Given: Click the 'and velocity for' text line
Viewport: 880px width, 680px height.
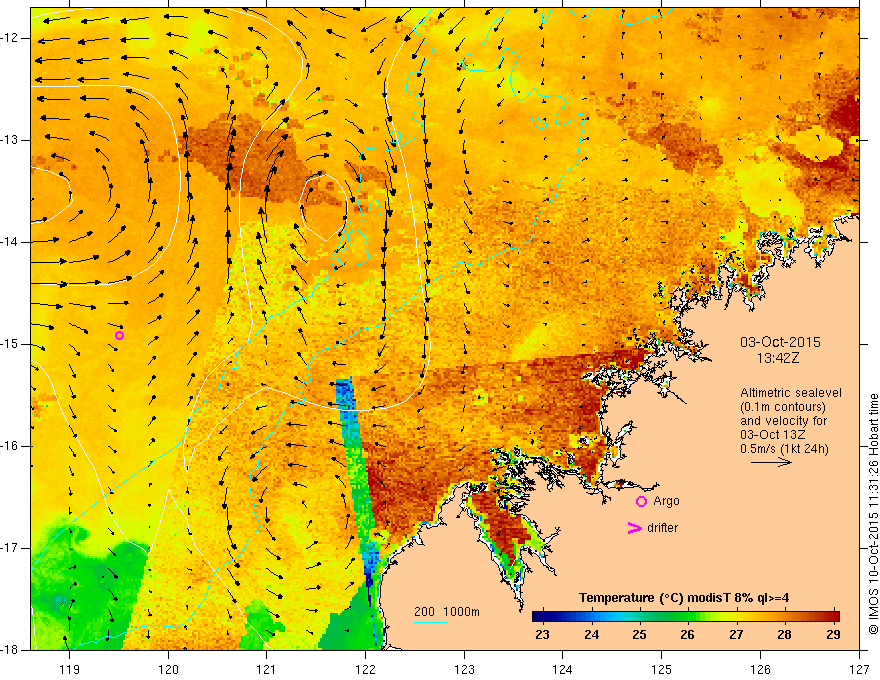Looking at the screenshot, I should [783, 421].
